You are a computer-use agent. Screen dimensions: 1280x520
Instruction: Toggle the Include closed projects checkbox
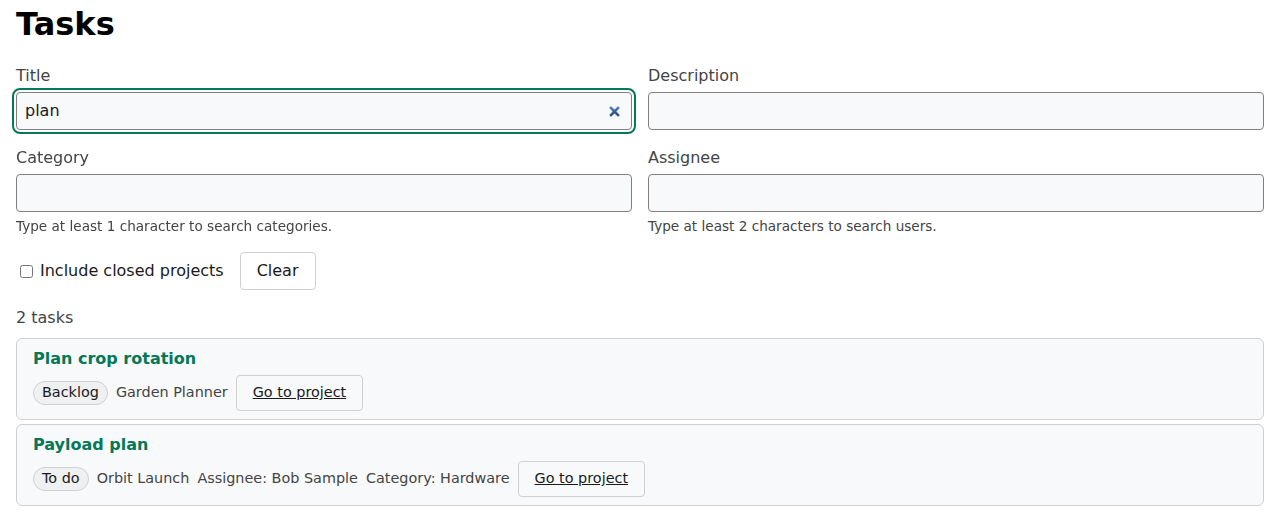[27, 271]
